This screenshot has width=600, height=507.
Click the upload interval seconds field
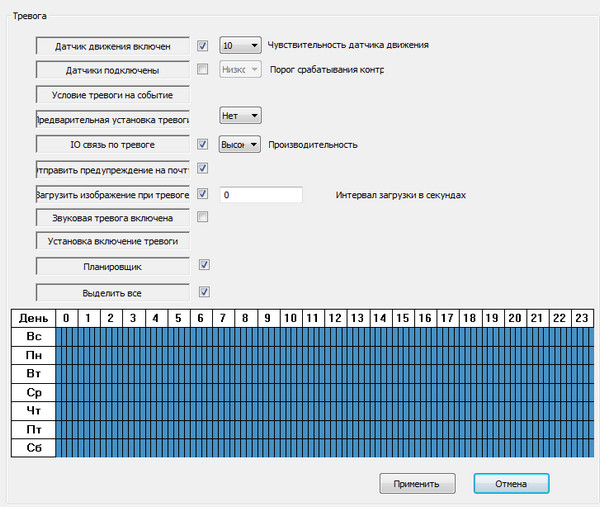pos(261,194)
